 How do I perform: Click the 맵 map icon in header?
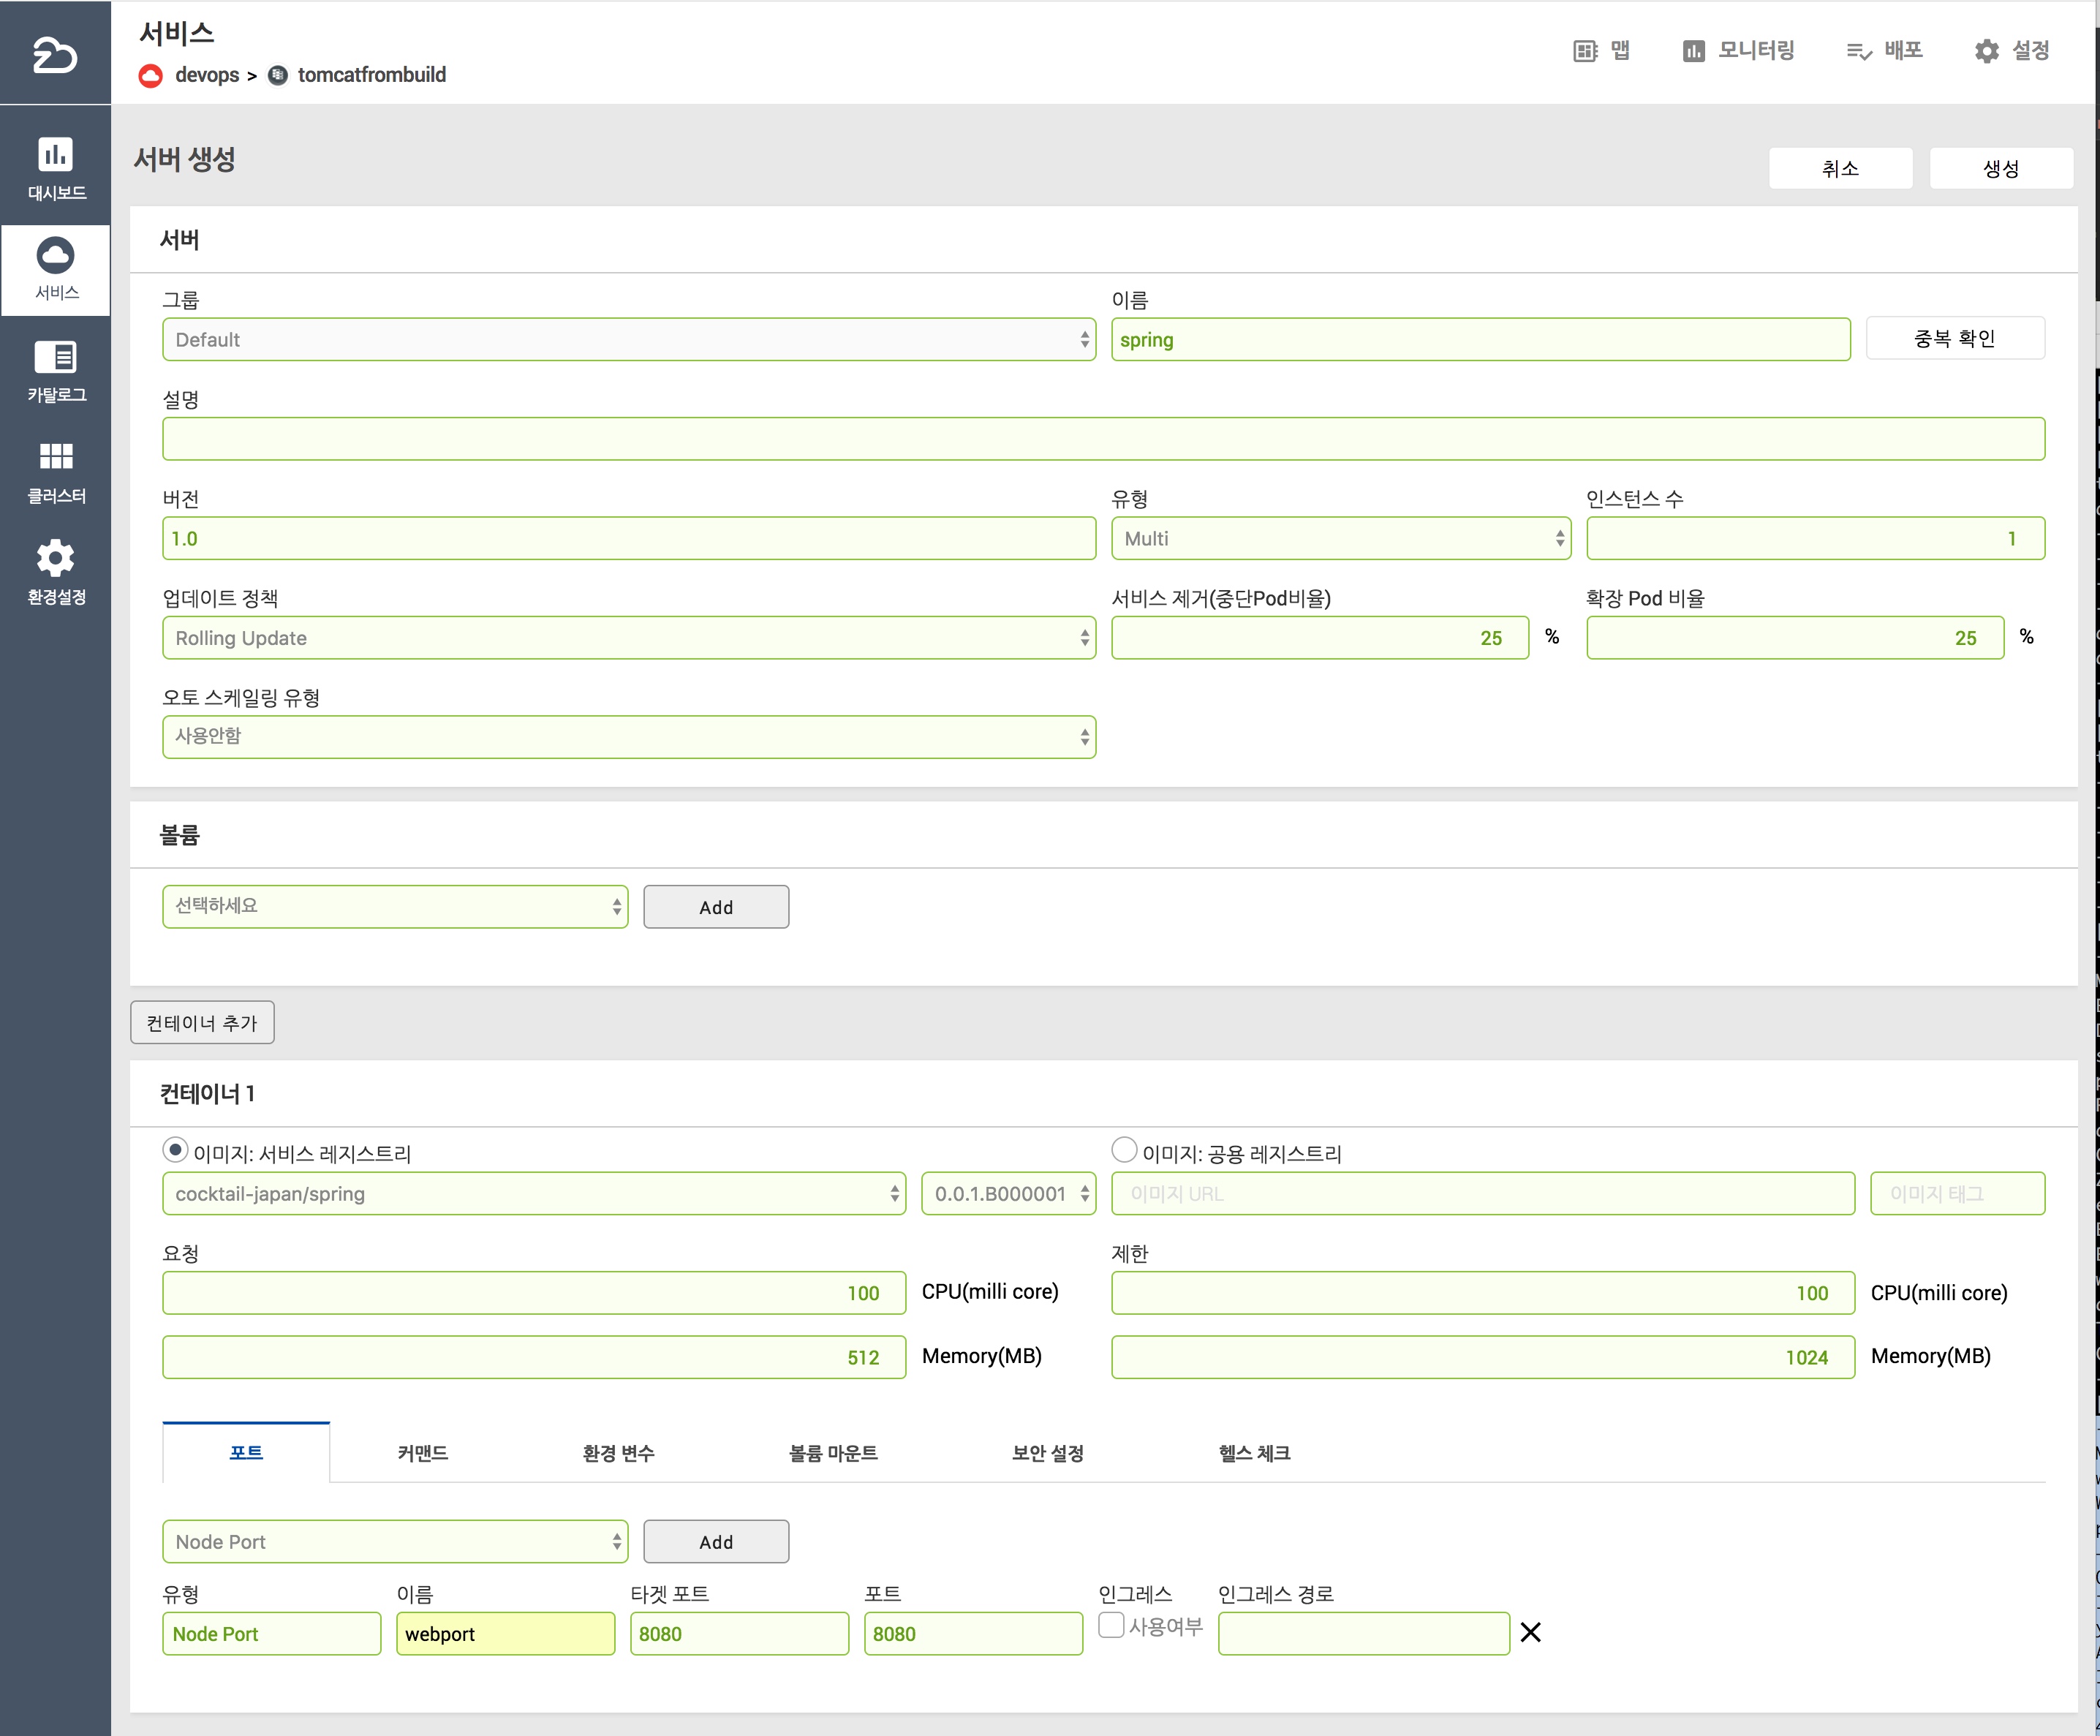pos(1585,51)
